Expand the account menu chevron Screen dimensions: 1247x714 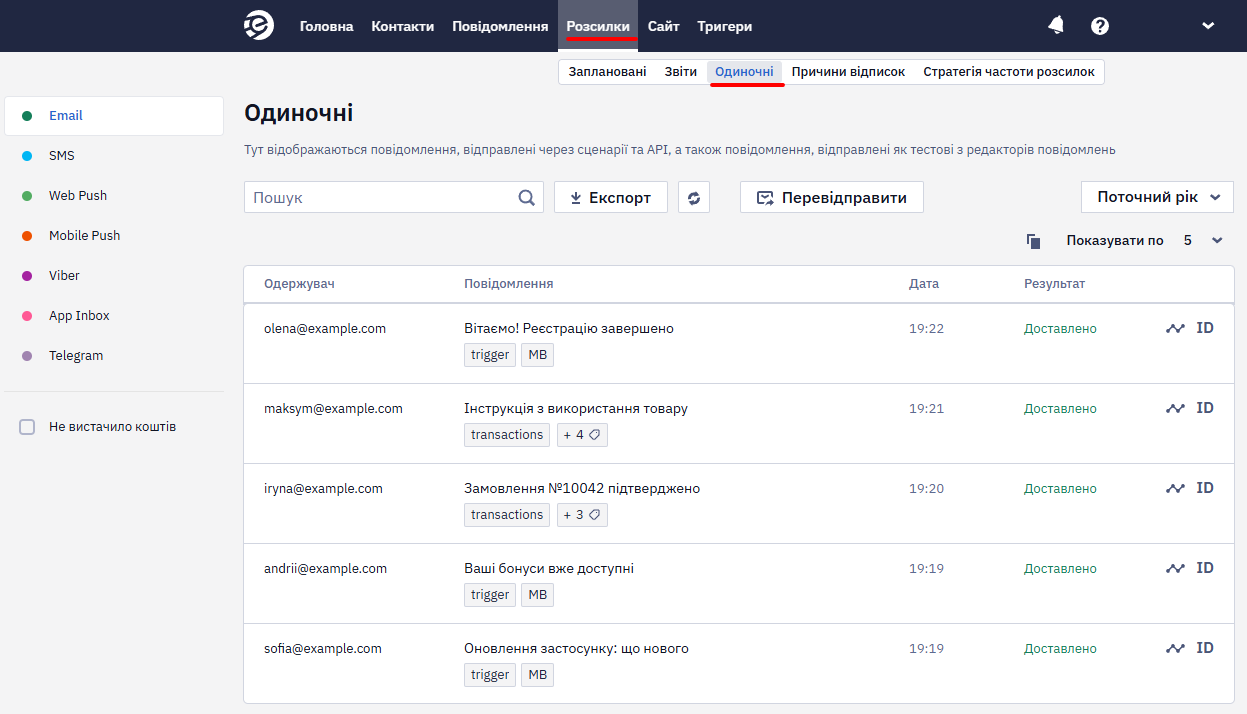coord(1208,26)
